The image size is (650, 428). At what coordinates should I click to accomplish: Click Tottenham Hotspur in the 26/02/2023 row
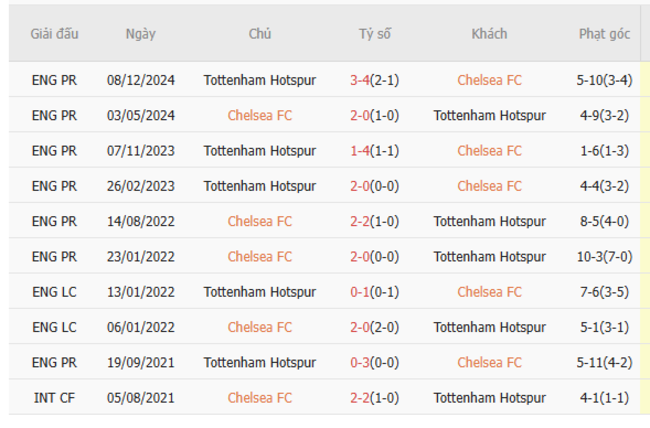(260, 186)
